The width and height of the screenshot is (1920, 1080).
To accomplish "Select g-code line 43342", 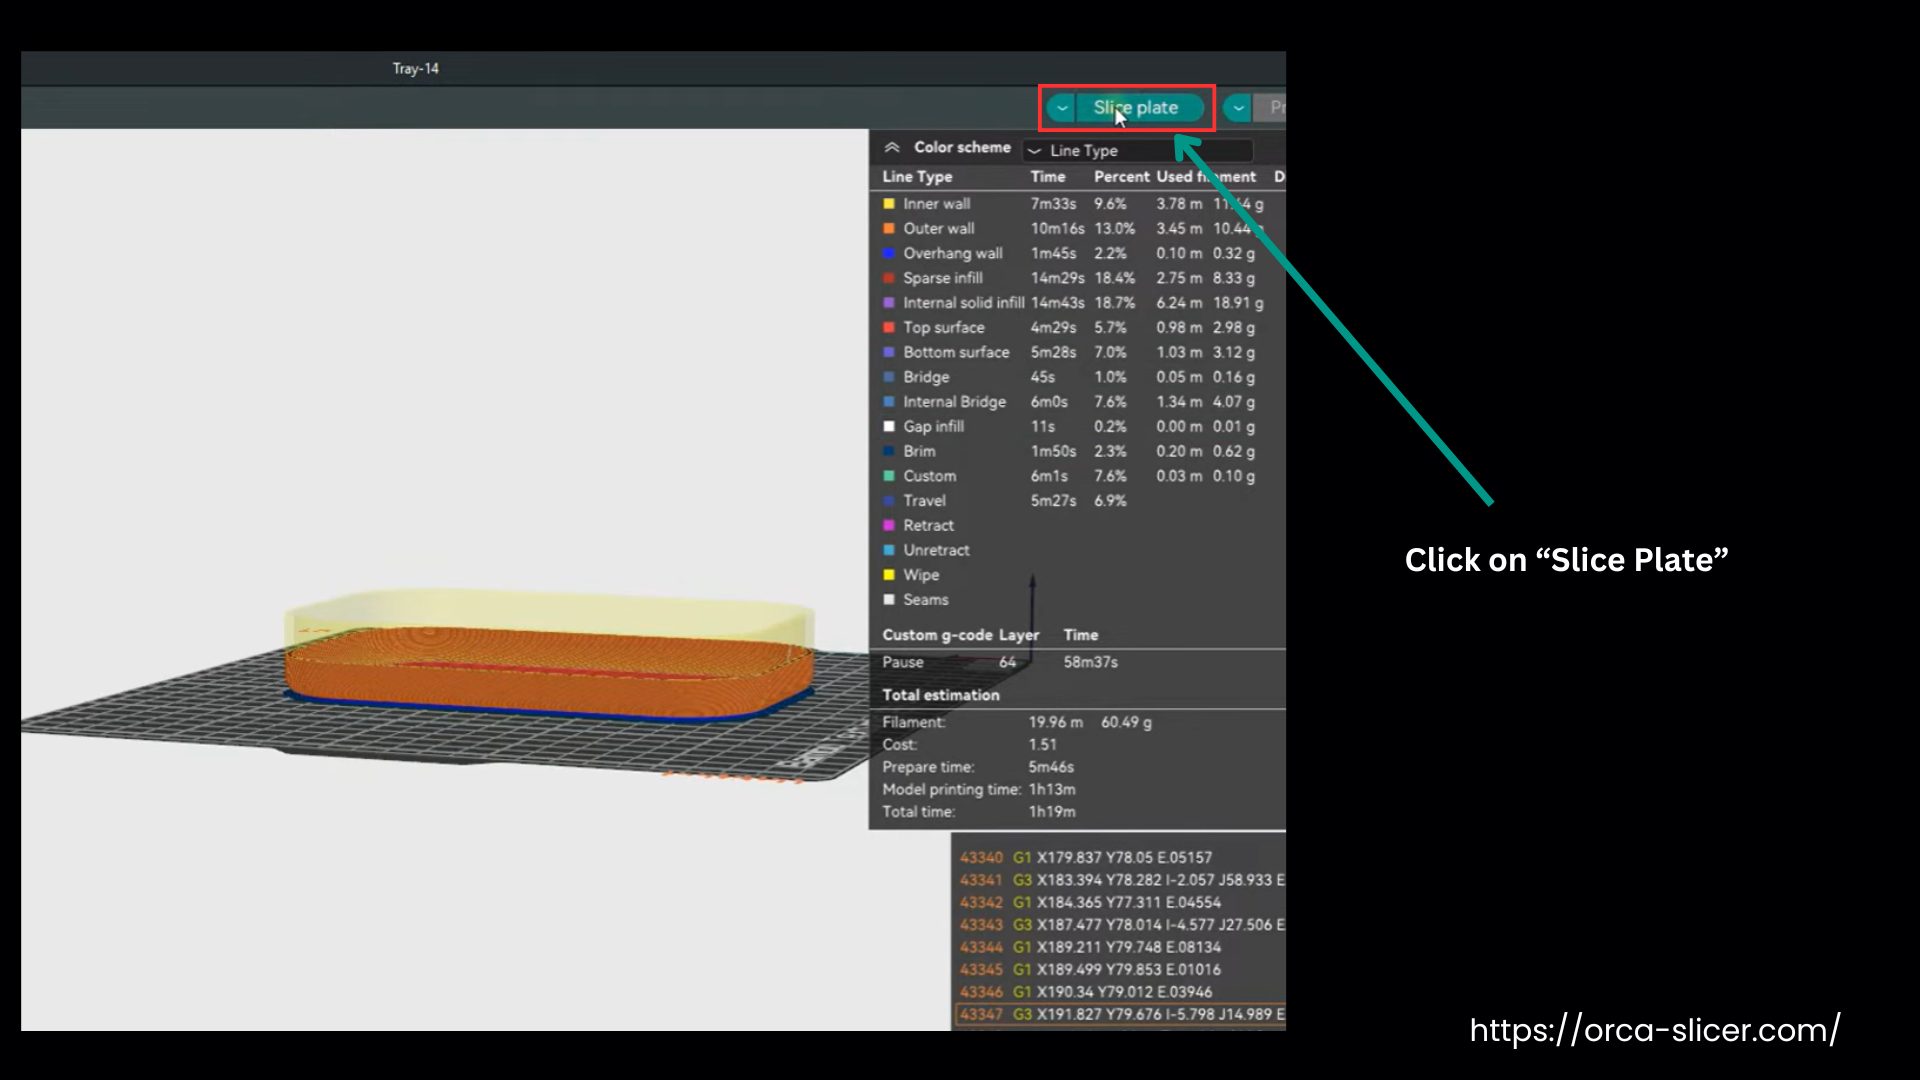I will tap(1121, 902).
